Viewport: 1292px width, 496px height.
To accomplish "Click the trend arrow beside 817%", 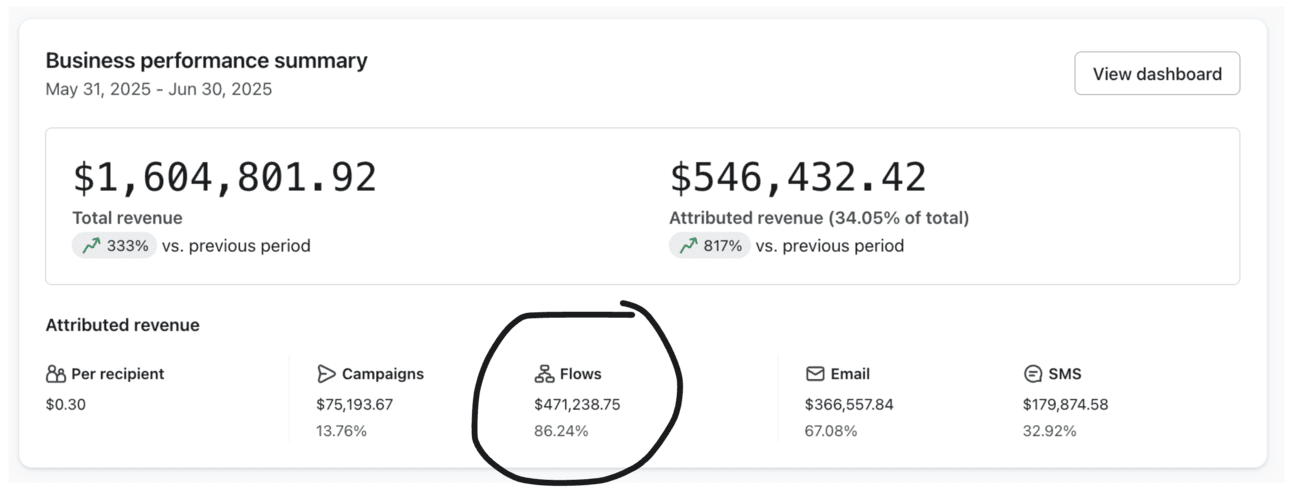I will [x=688, y=246].
